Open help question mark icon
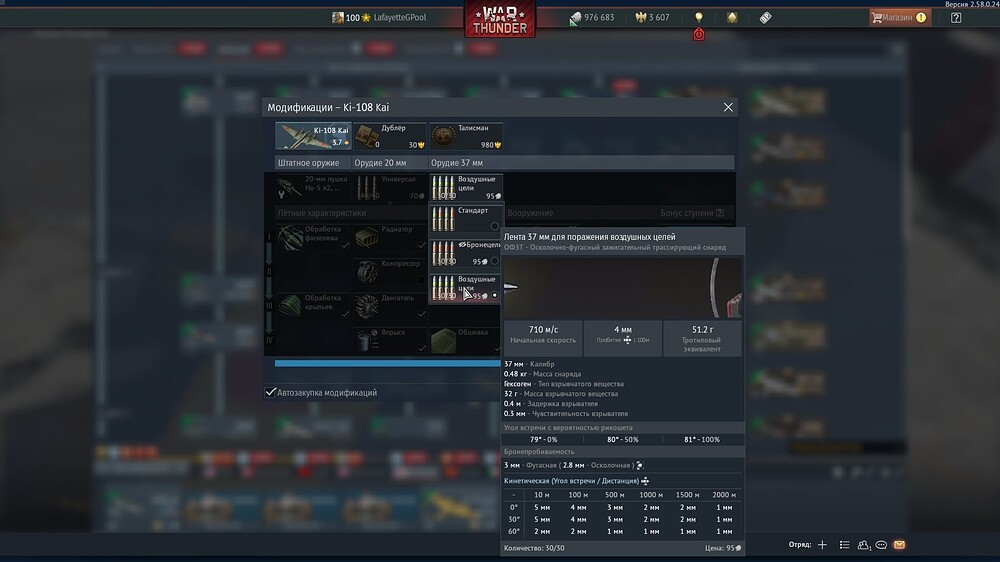Viewport: 1000px width, 562px height. click(x=955, y=18)
